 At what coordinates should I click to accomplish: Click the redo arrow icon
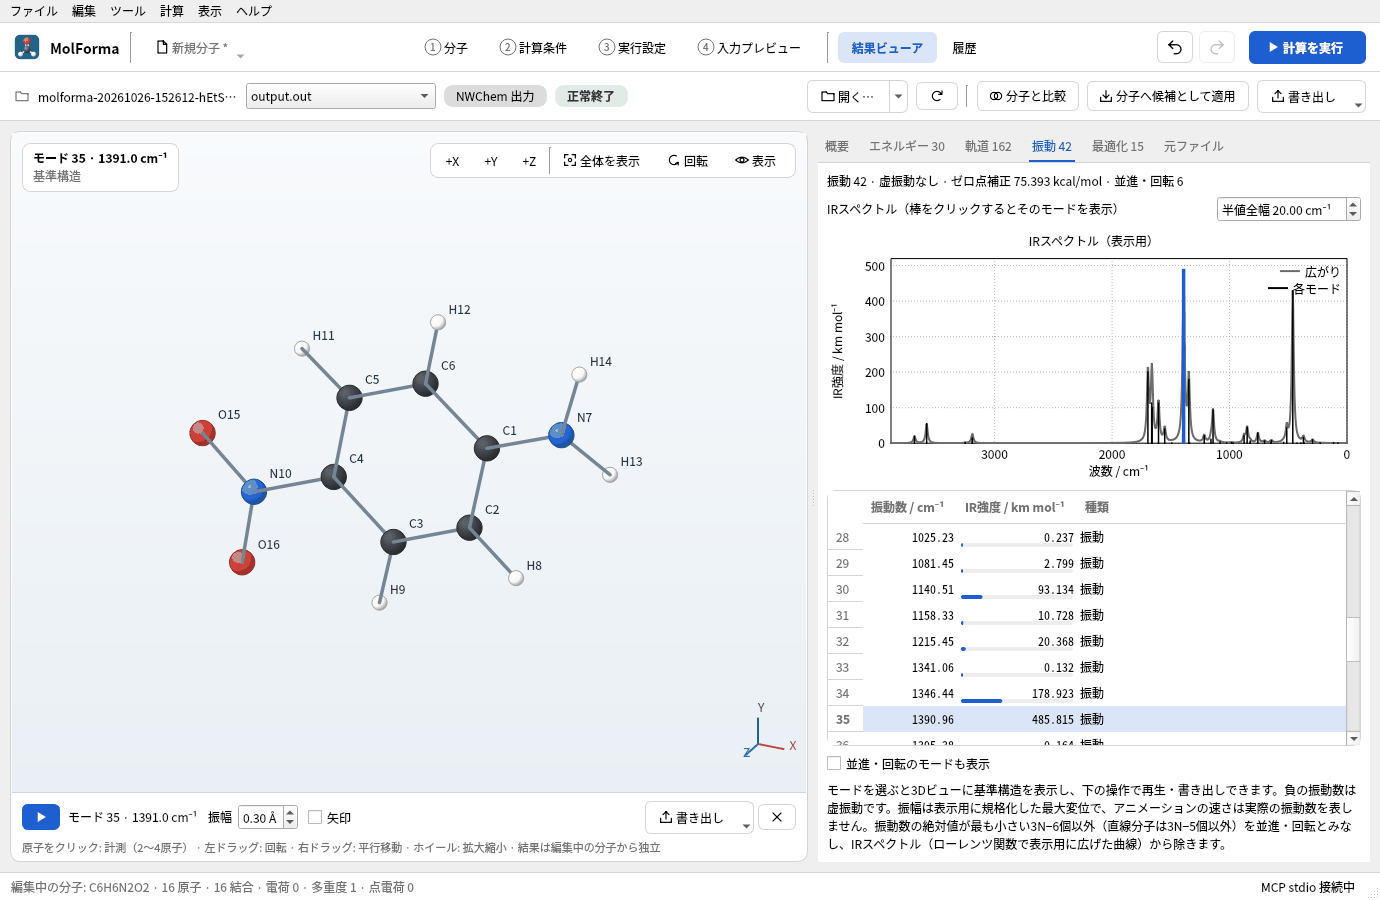1217,47
